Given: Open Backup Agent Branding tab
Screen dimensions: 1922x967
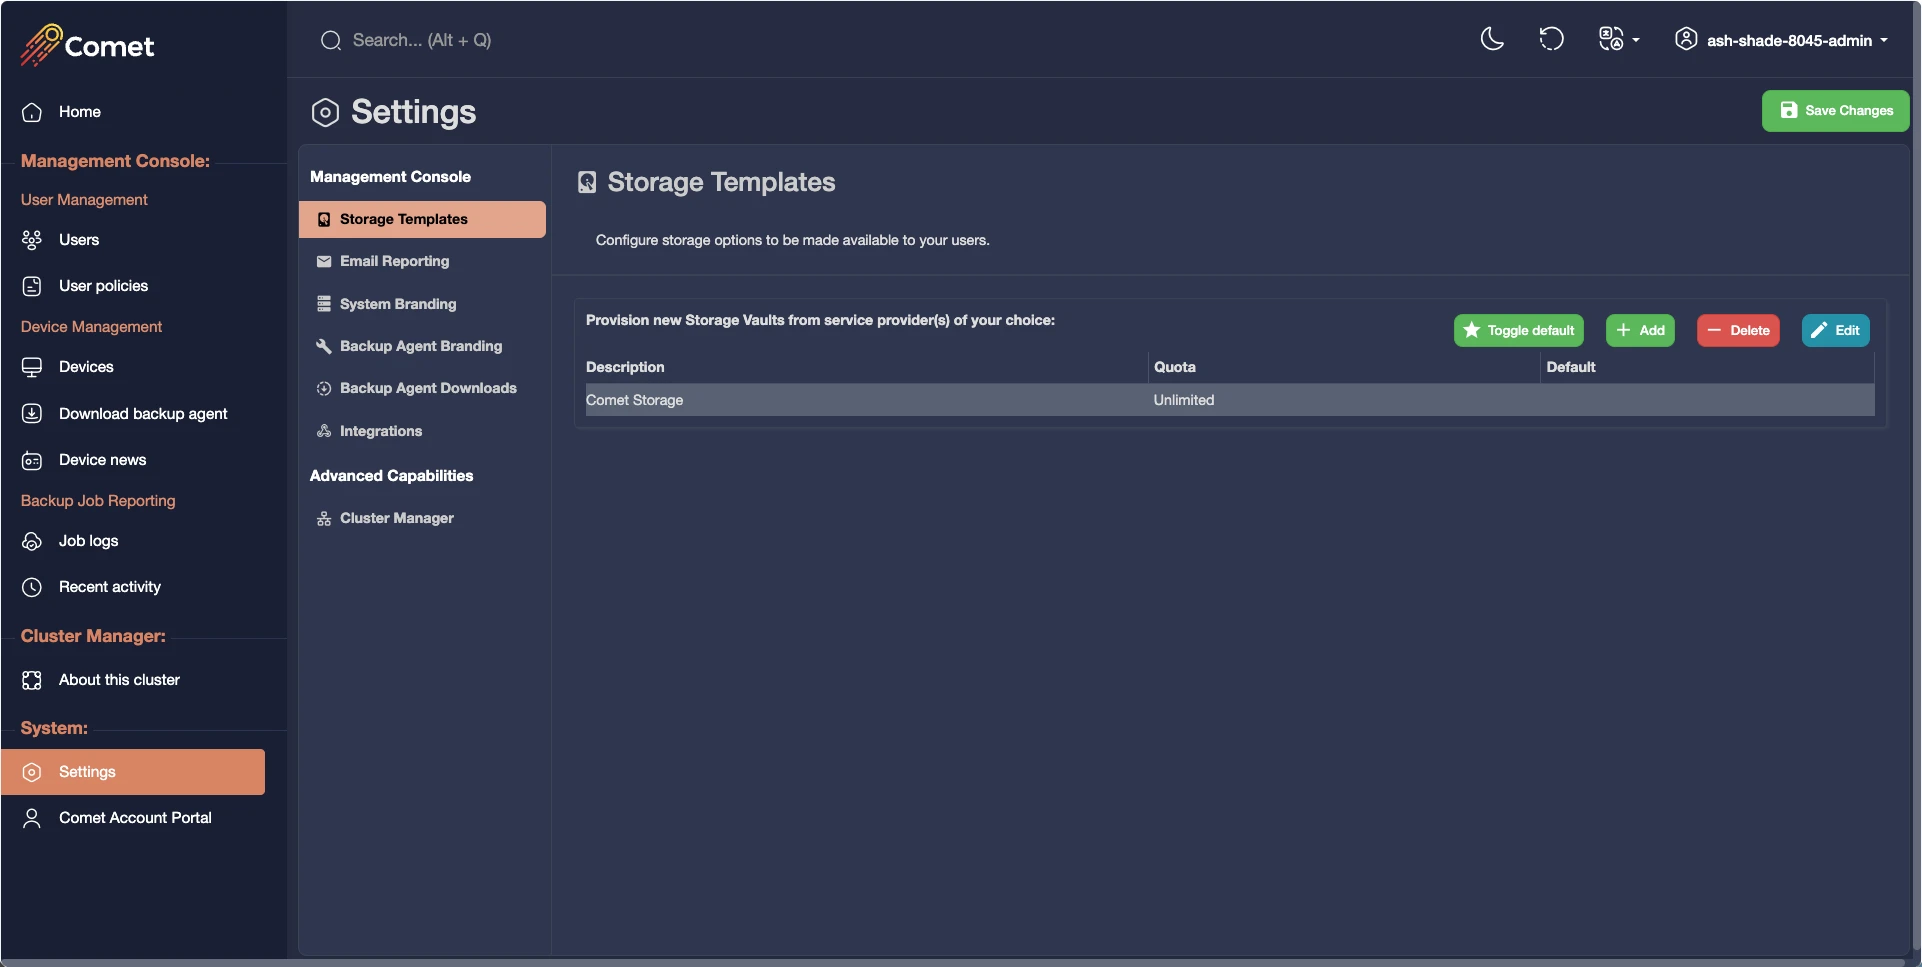Looking at the screenshot, I should 422,346.
